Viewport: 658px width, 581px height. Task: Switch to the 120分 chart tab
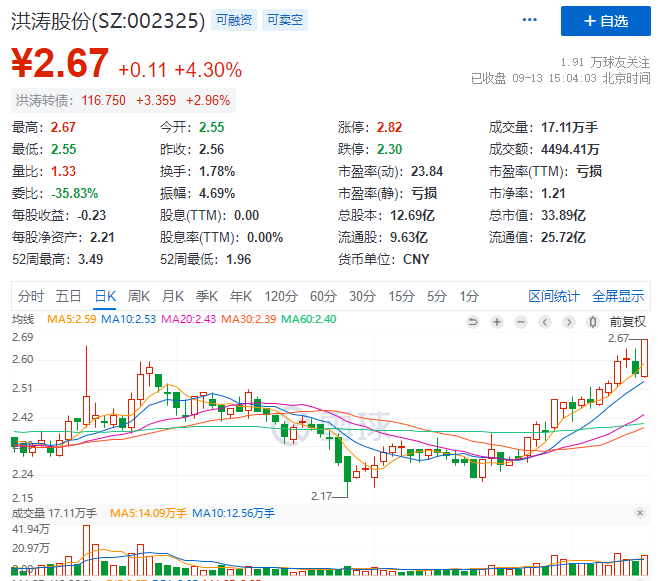click(281, 296)
